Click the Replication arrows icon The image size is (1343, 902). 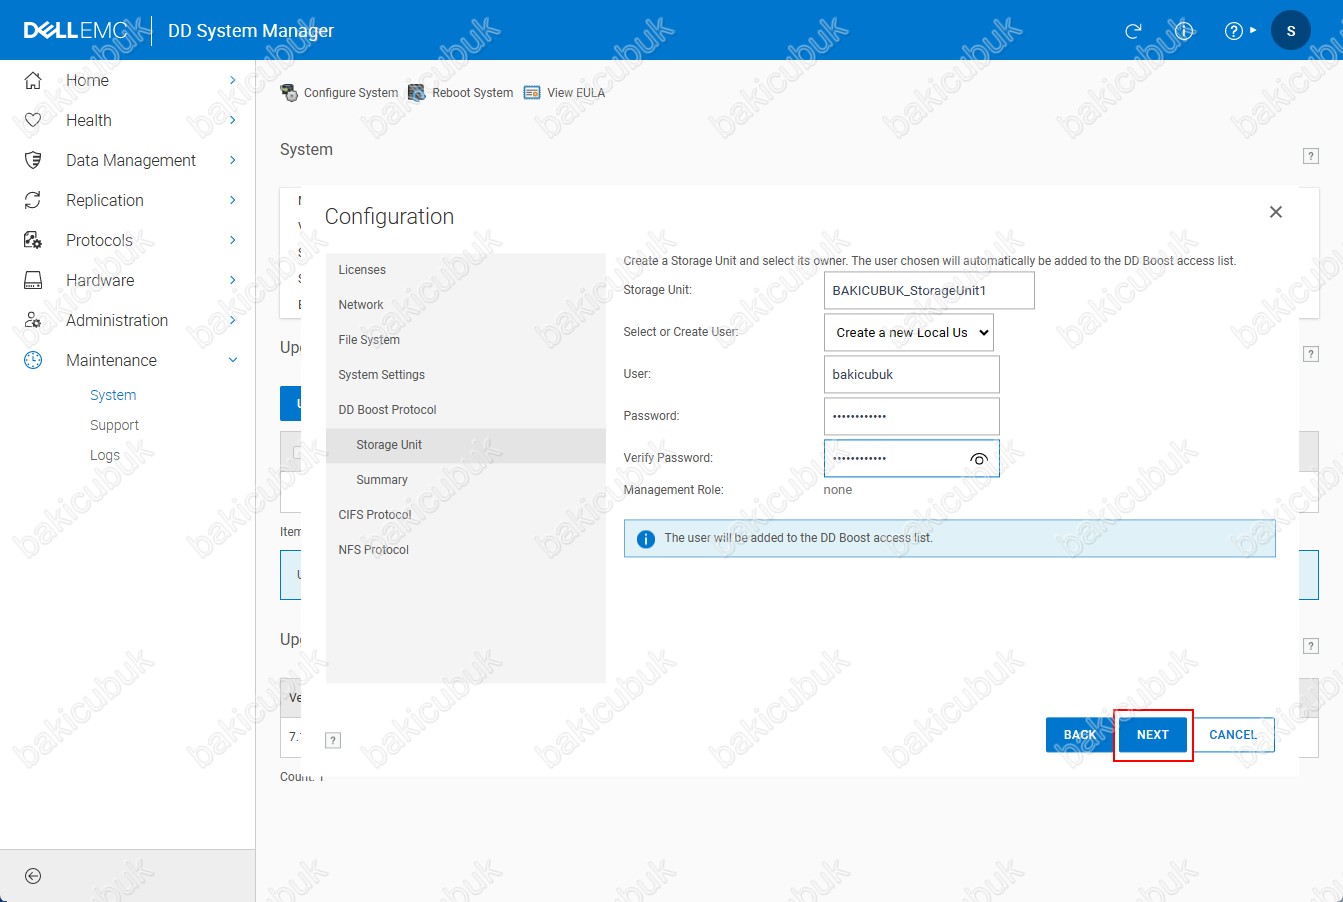coord(33,200)
